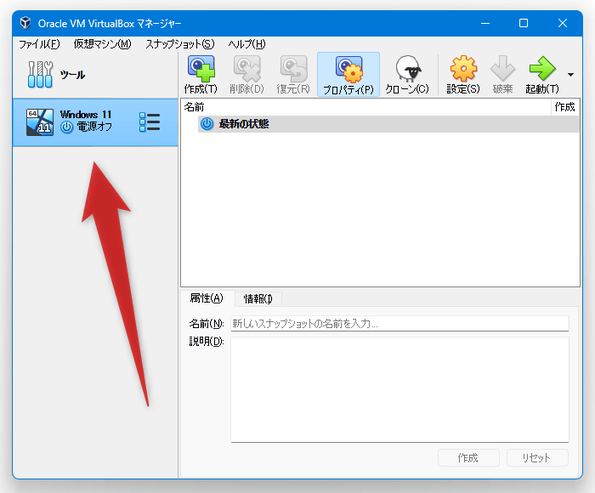
Task: Toggle the プロパティ(P) properties icon
Action: [x=348, y=75]
